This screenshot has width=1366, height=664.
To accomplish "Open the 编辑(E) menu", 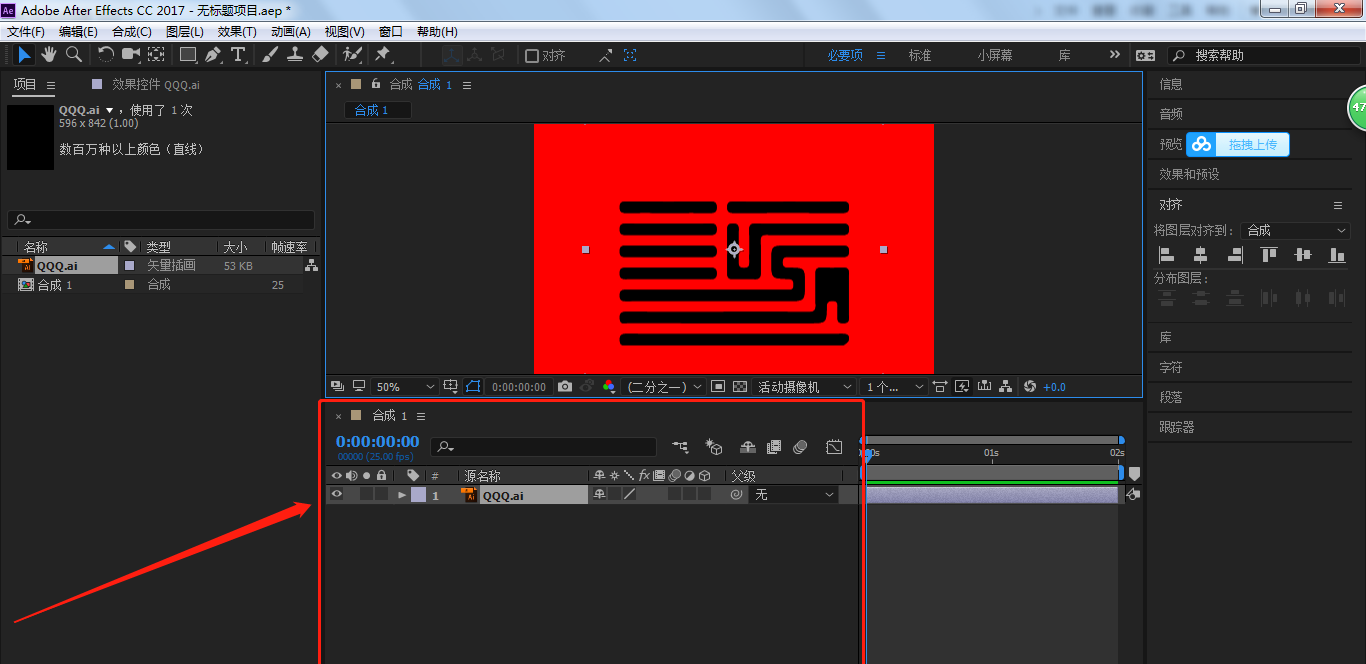I will 78,32.
